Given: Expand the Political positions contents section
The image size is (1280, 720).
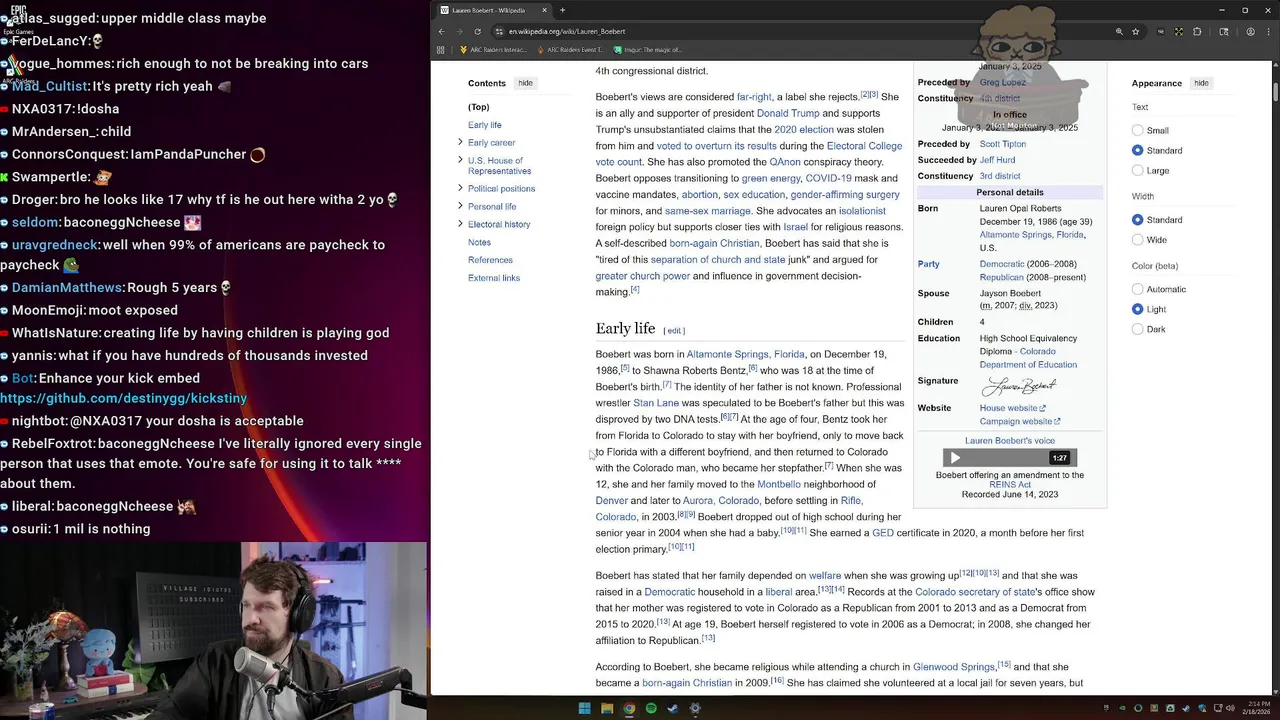Looking at the screenshot, I should point(460,188).
